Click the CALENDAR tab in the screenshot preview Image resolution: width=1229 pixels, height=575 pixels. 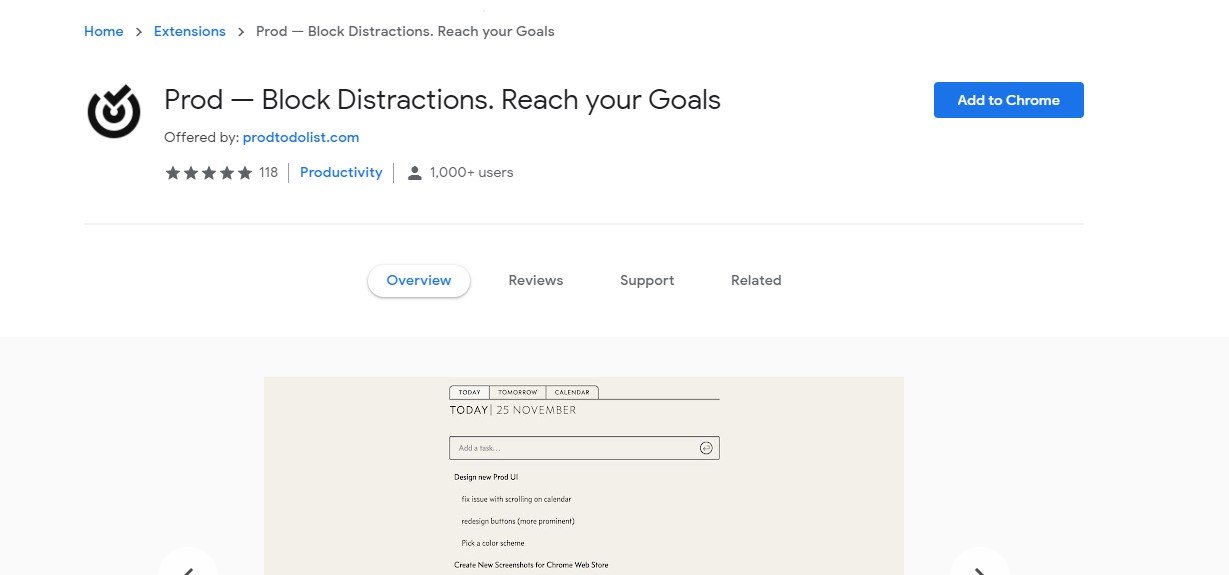point(572,392)
